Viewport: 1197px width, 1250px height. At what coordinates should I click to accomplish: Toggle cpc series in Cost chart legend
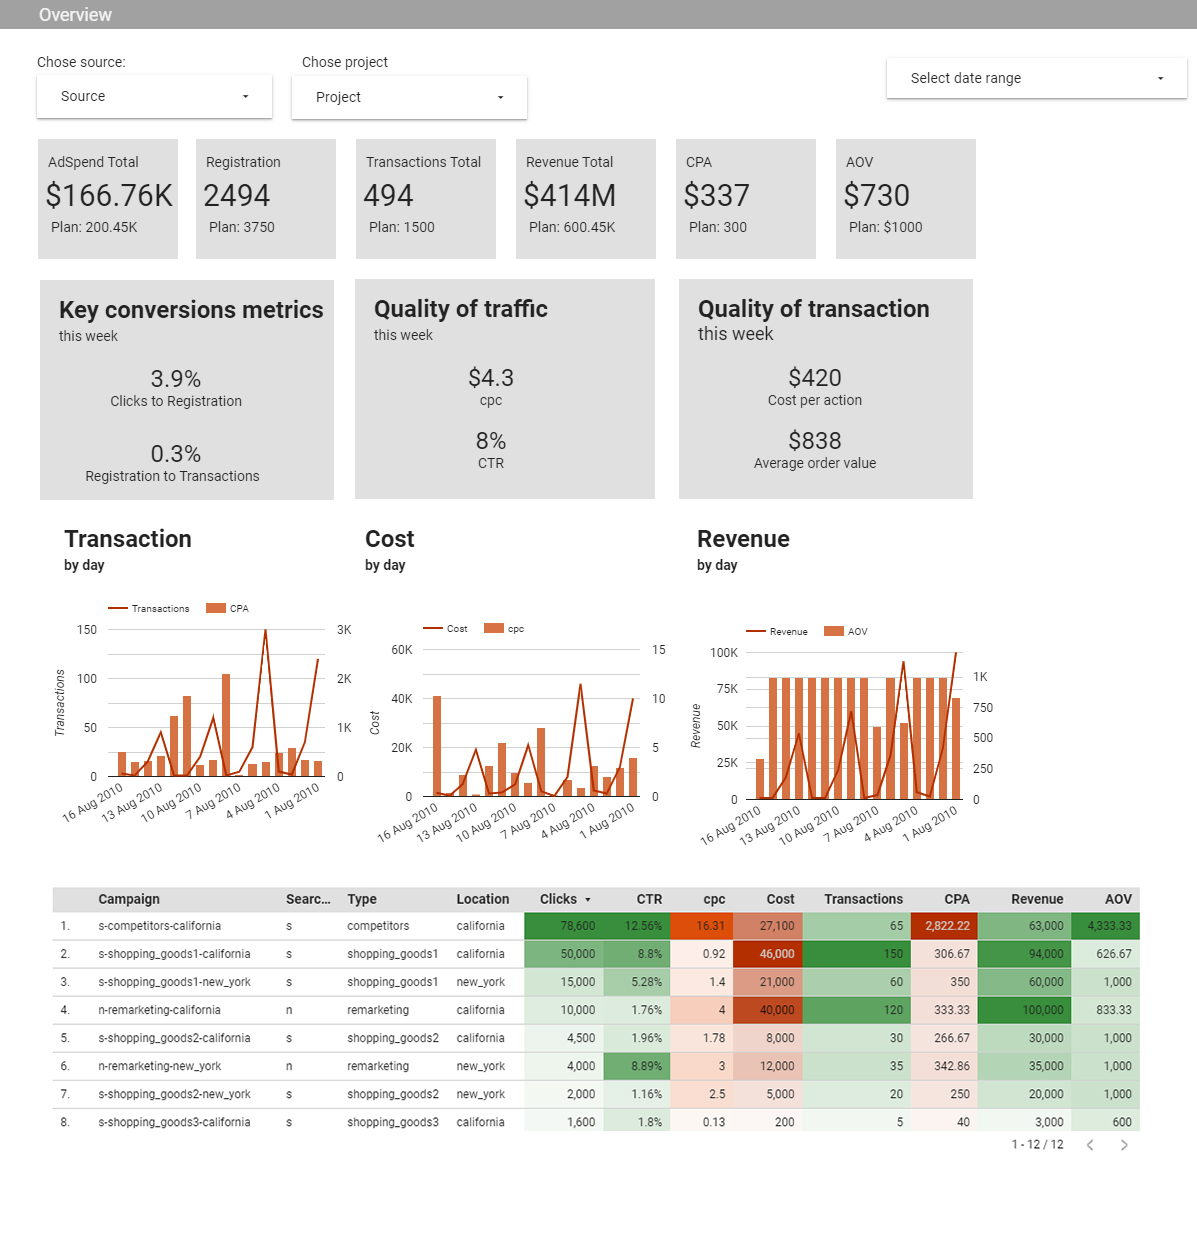[504, 629]
